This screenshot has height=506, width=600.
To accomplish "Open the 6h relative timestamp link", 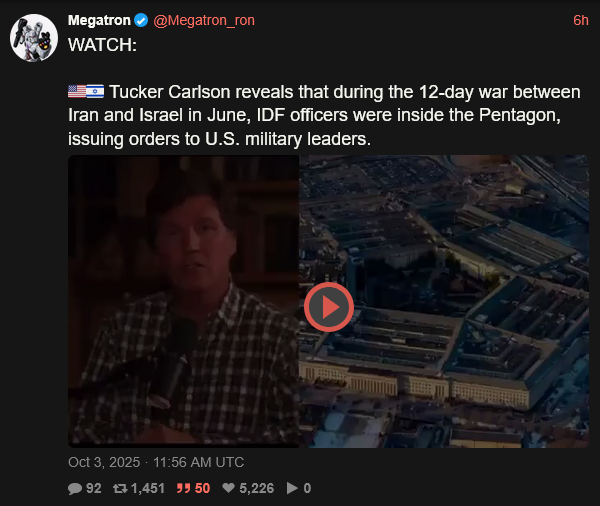I will pyautogui.click(x=580, y=20).
